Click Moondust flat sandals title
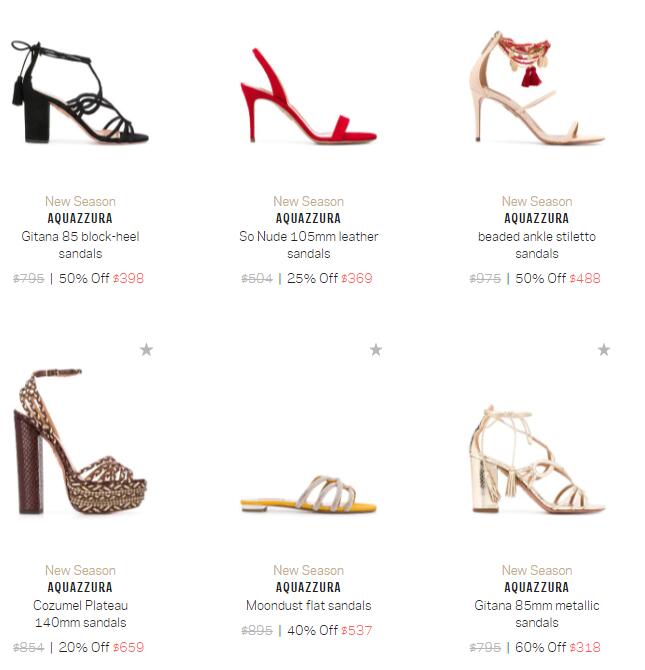This screenshot has height=670, width=645. click(309, 605)
